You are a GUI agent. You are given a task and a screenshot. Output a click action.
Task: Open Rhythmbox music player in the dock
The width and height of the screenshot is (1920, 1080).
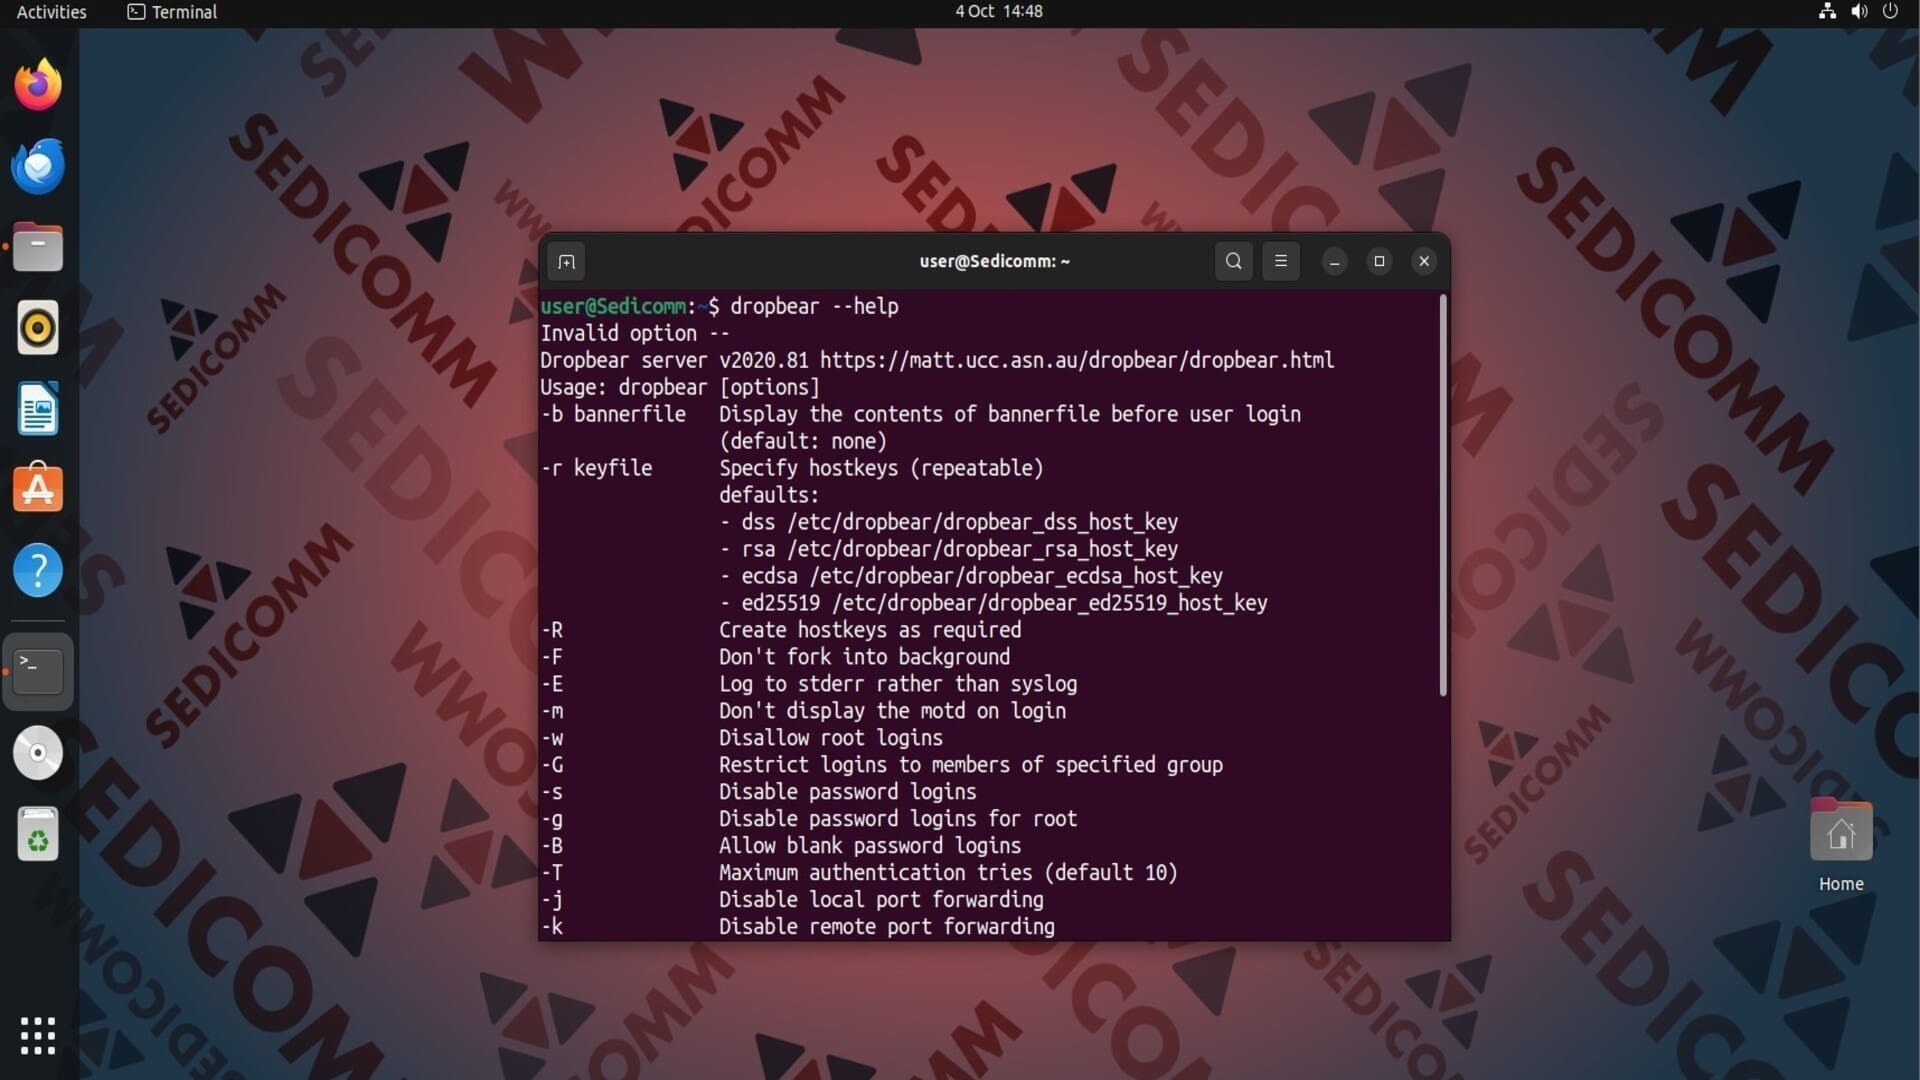(38, 328)
